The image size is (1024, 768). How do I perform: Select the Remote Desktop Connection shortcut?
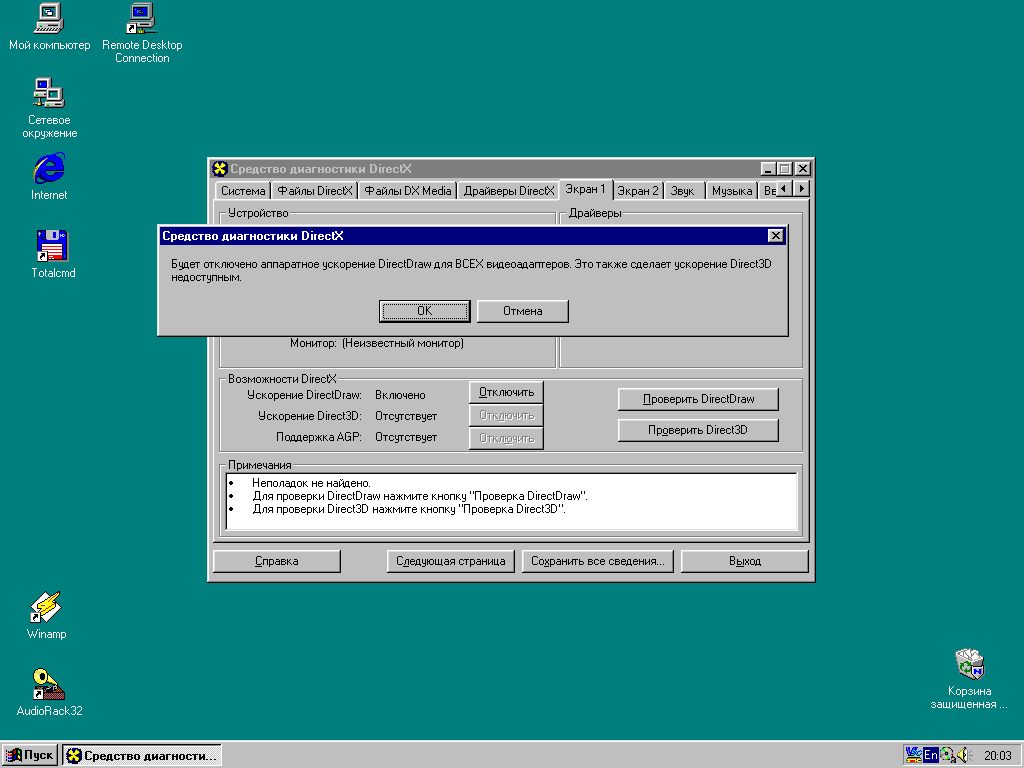pyautogui.click(x=142, y=18)
